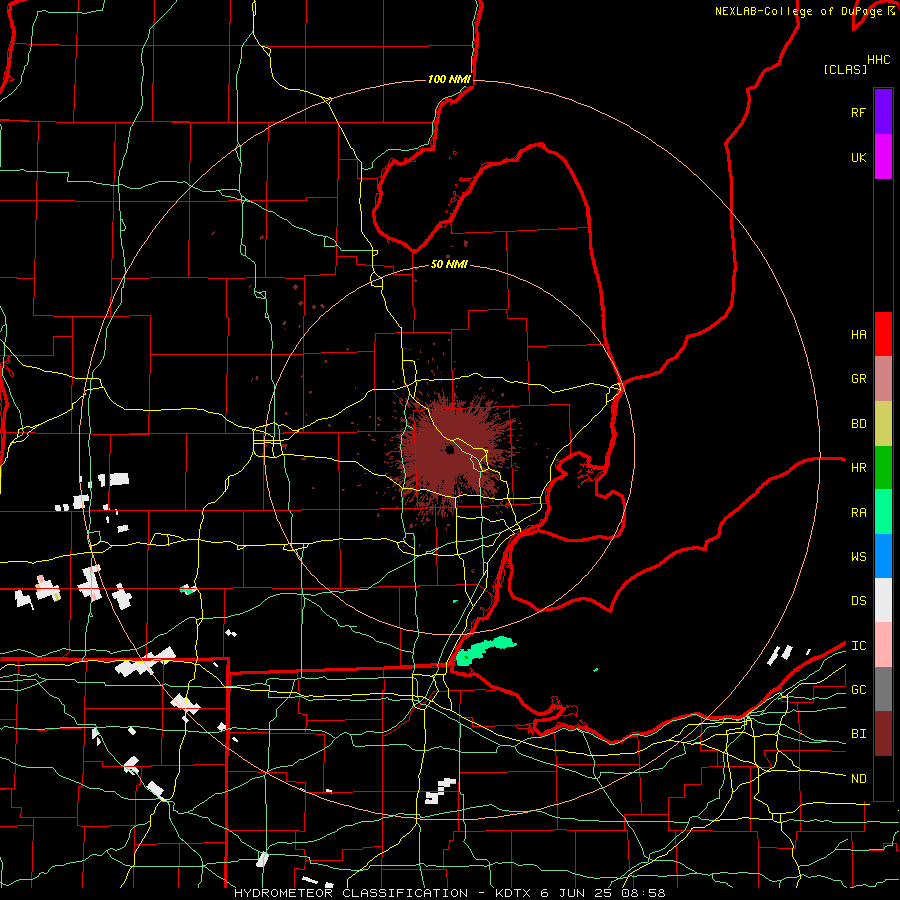Click the magenta UK color swatch
900x900 pixels.
(x=883, y=157)
